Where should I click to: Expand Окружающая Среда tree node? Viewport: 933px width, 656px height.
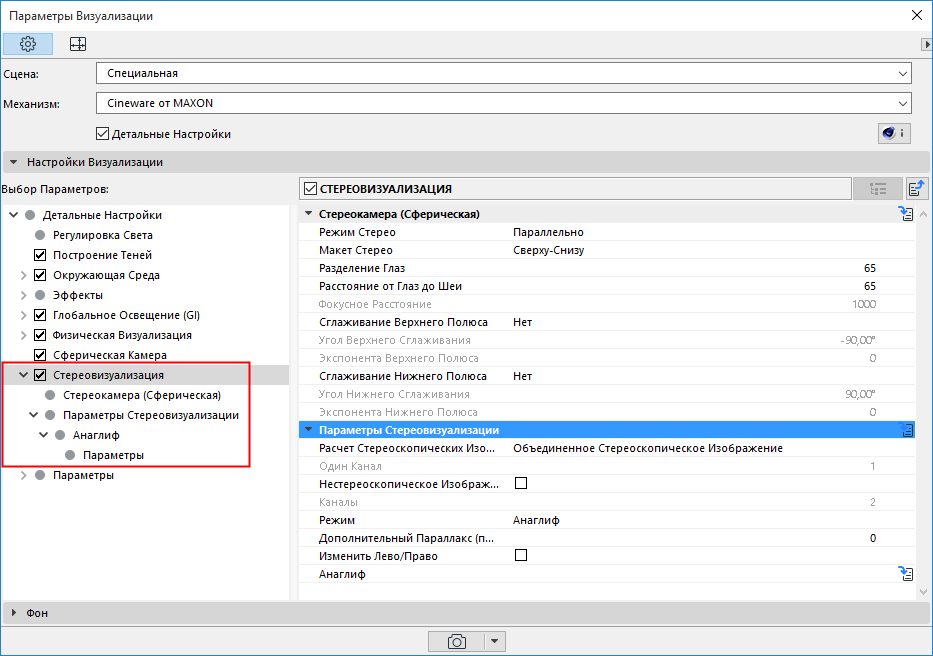(23, 275)
